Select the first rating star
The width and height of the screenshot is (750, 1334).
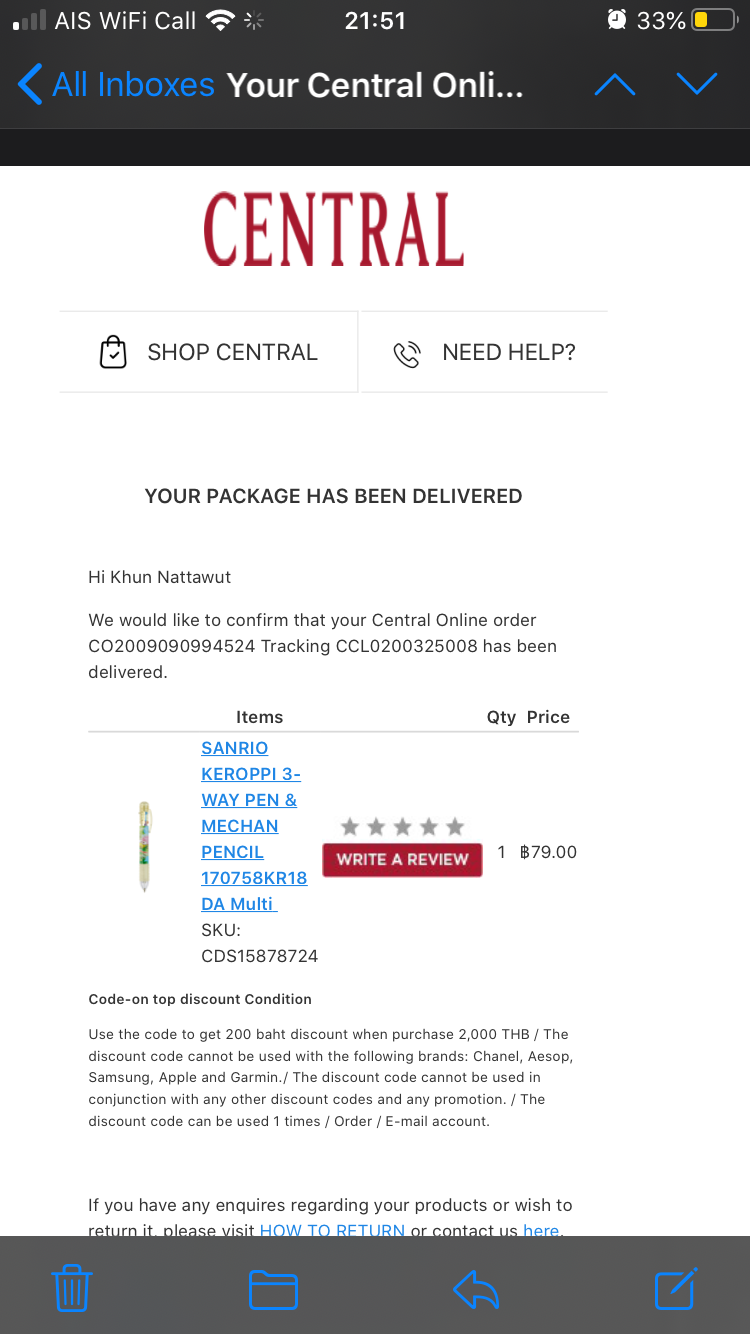[349, 826]
